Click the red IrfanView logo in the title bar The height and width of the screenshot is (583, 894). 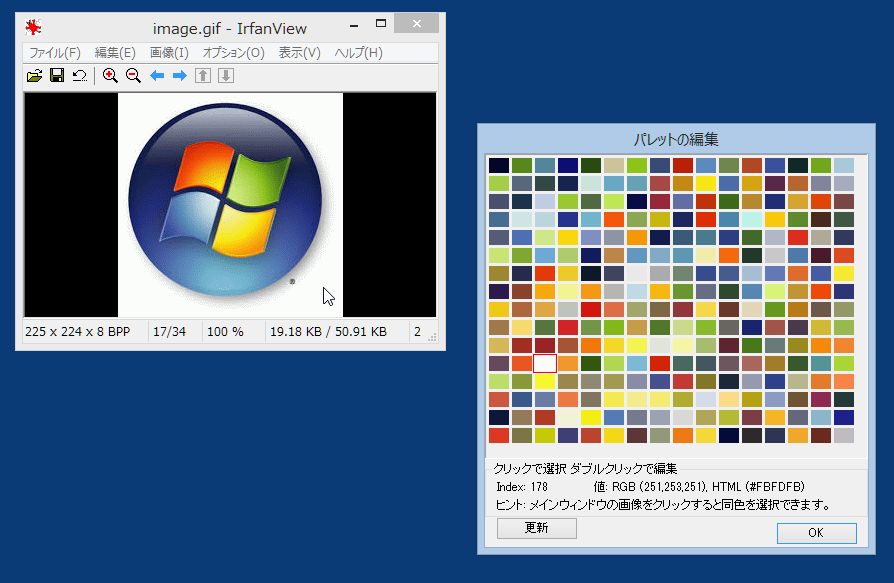(x=33, y=27)
